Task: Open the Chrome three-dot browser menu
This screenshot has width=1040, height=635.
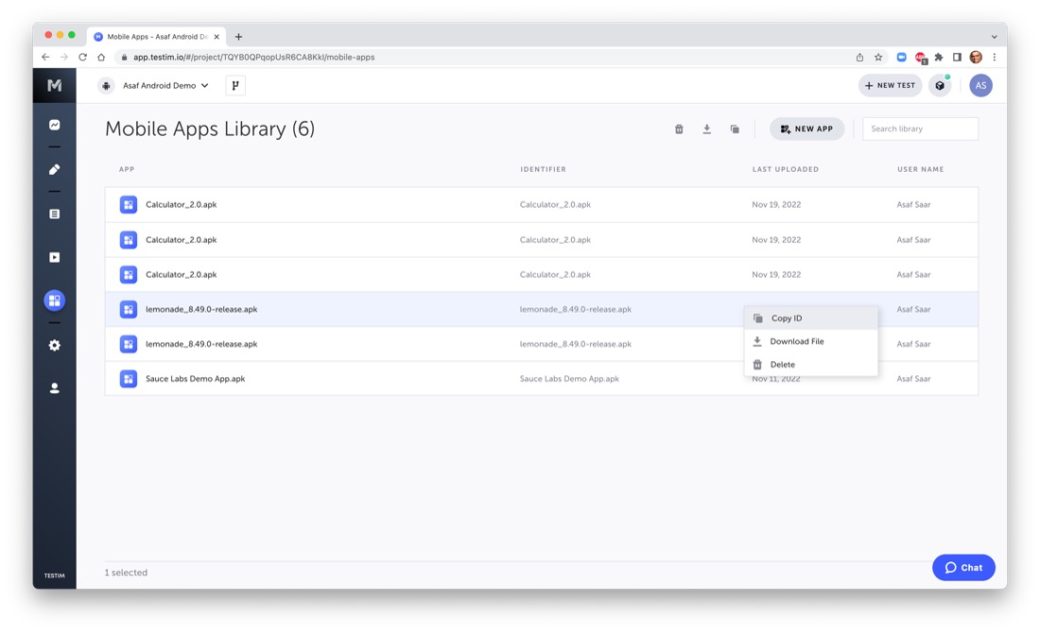Action: 993,57
